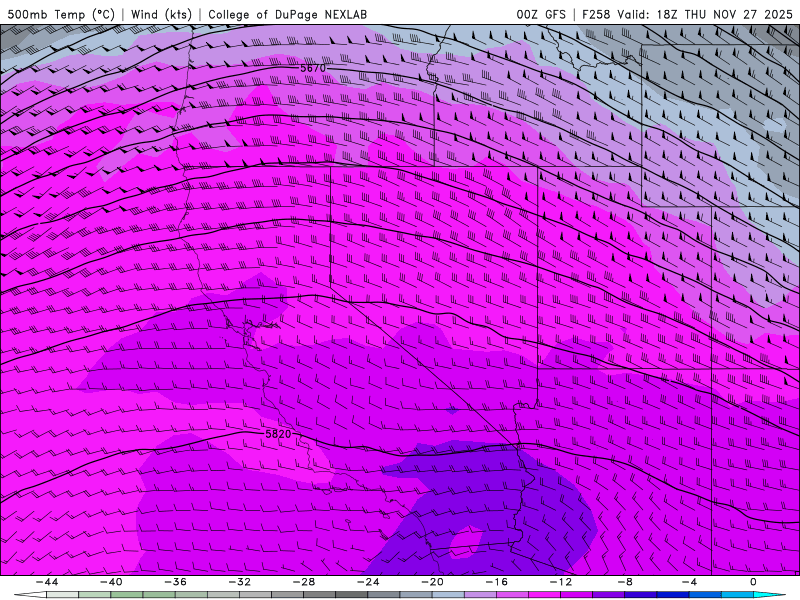Screen dimensions: 800x600
Task: Click the 5670 height contour label
Action: coord(313,68)
